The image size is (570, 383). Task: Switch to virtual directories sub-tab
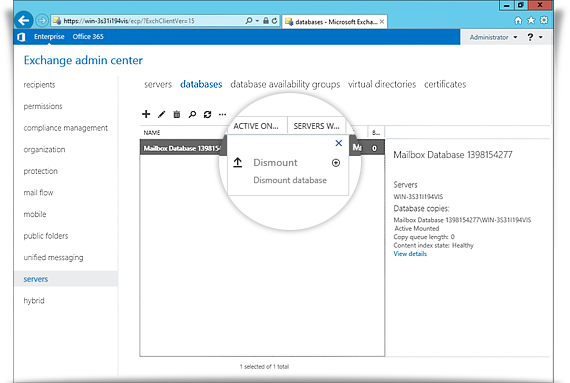pos(382,84)
